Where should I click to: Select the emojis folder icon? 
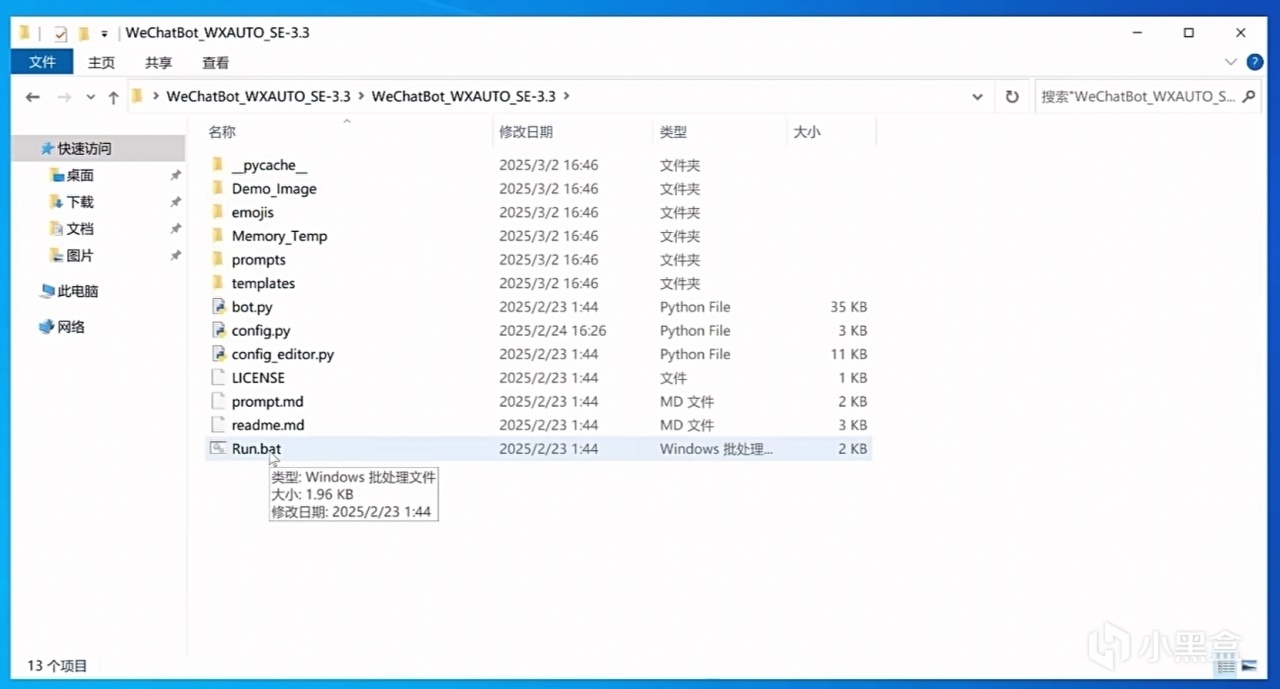click(x=218, y=212)
